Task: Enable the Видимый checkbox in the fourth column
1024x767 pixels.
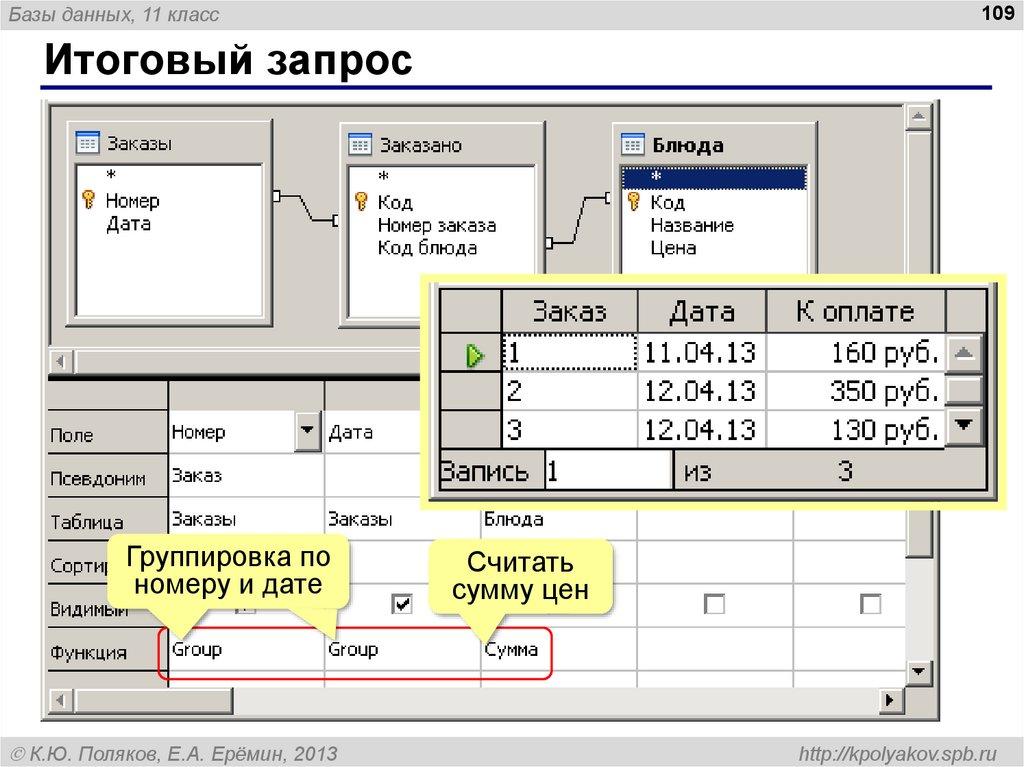Action: tap(715, 604)
